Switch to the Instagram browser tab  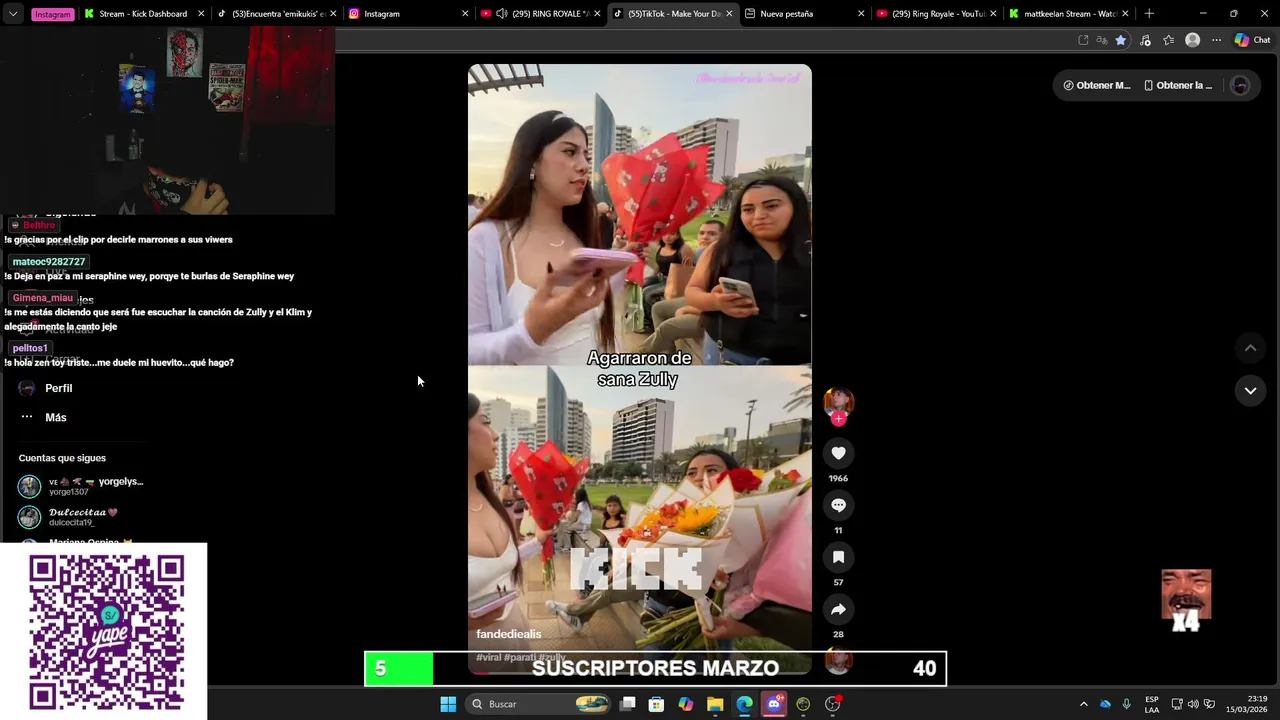(x=408, y=13)
